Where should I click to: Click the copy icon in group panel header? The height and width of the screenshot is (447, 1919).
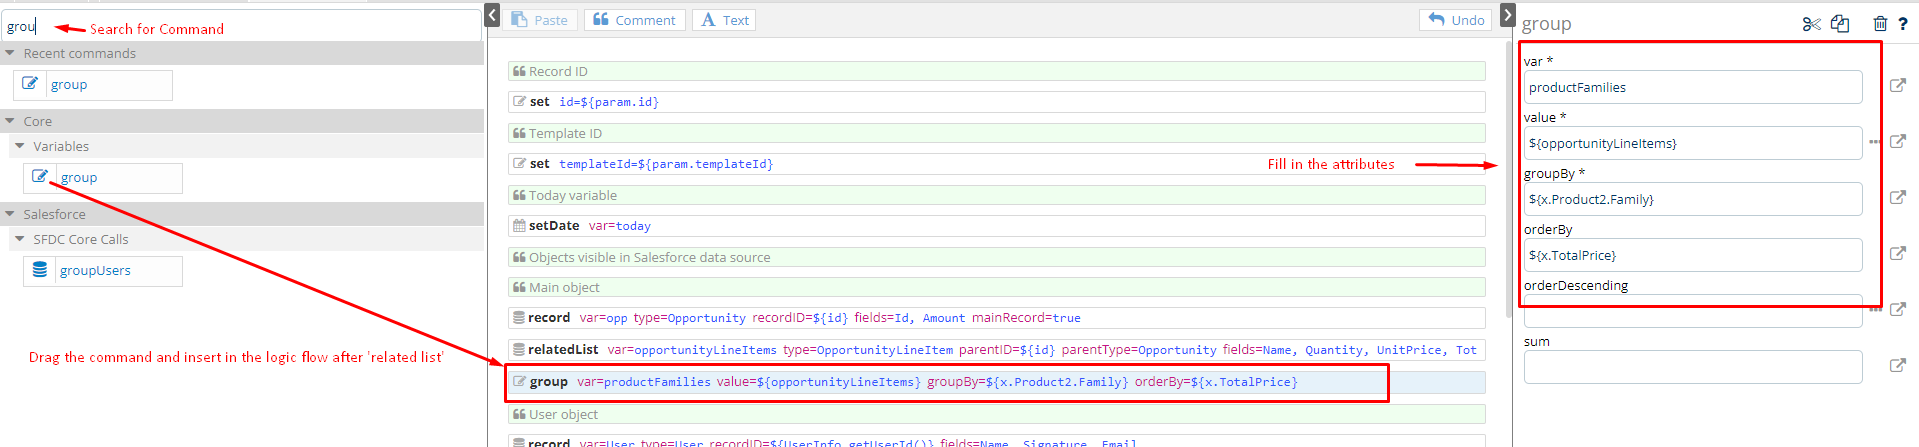click(x=1840, y=24)
